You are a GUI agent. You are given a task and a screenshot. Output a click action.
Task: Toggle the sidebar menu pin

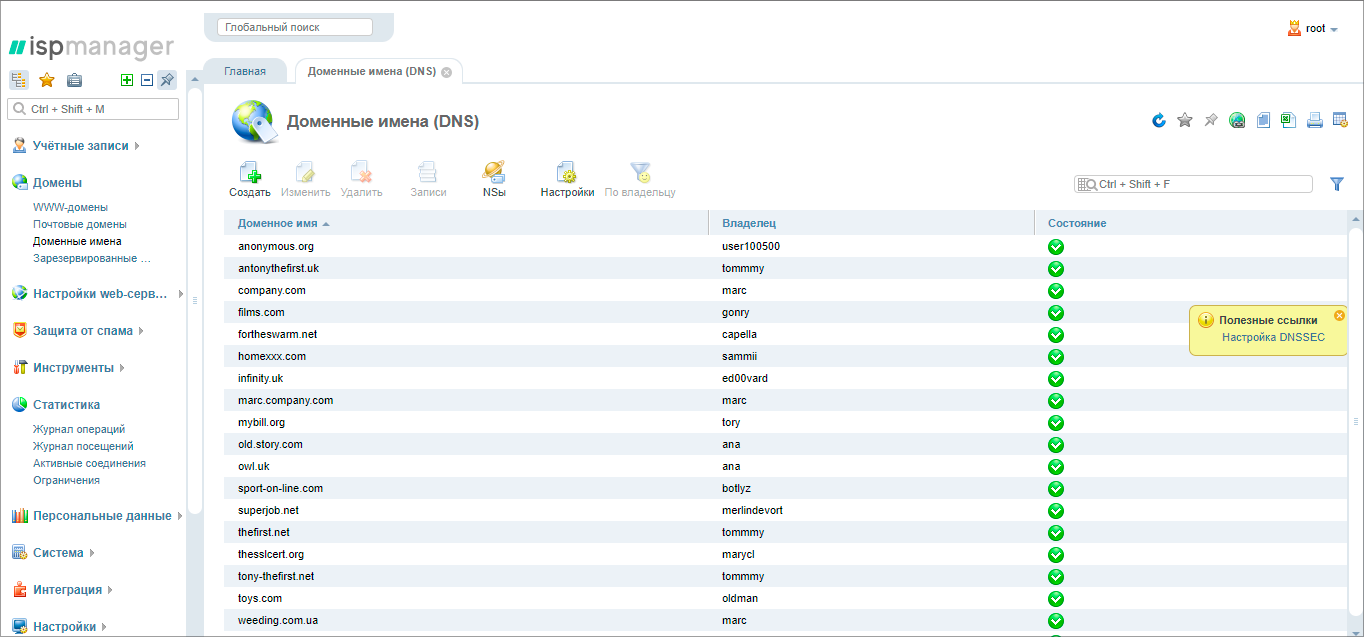[x=167, y=80]
